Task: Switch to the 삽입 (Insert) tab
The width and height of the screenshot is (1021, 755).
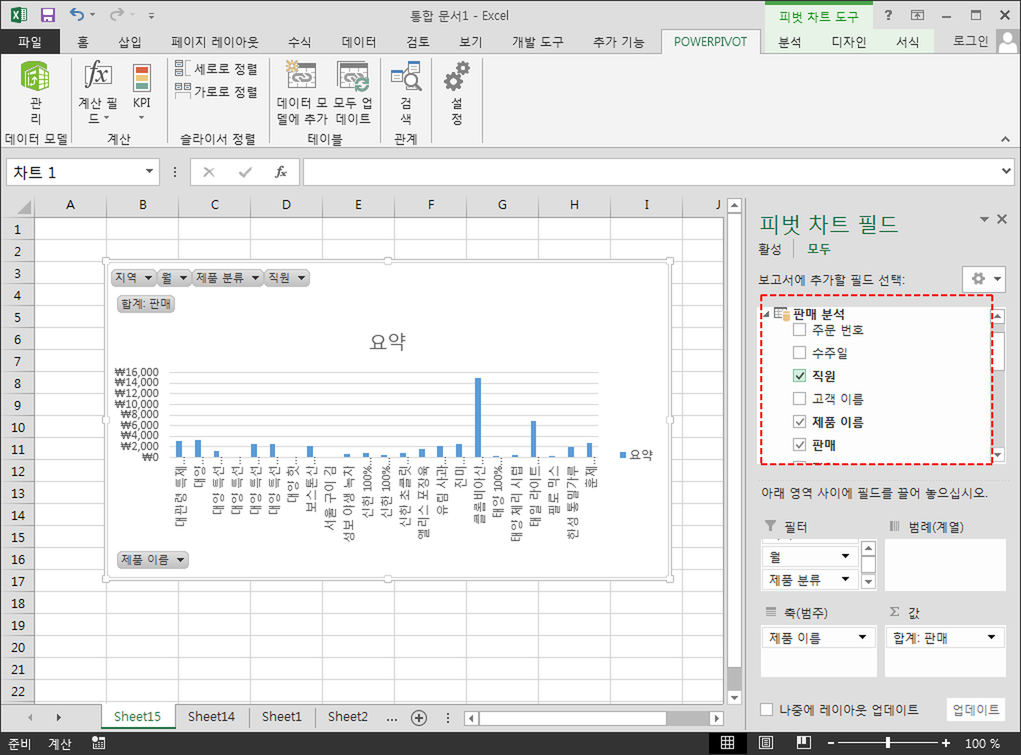Action: (x=130, y=42)
